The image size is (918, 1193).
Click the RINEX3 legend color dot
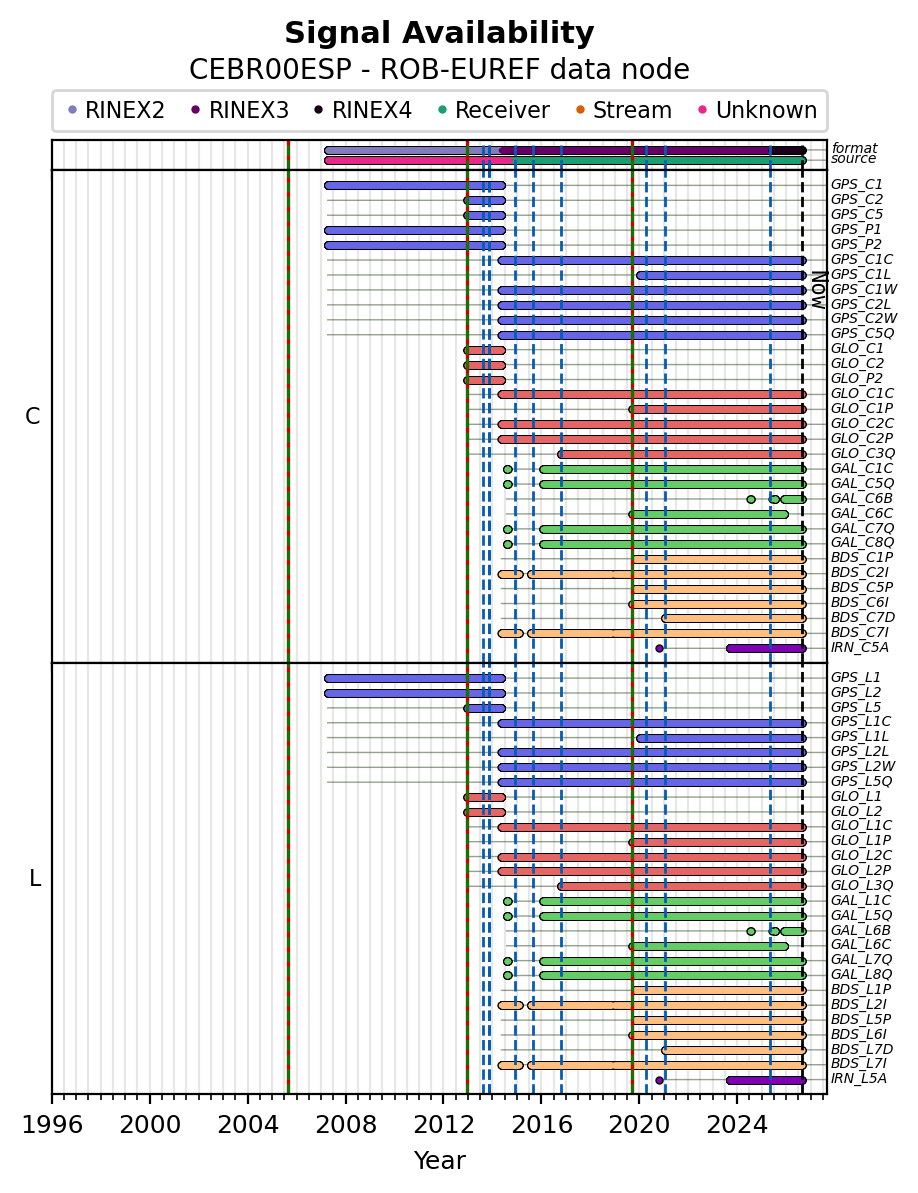coord(196,110)
